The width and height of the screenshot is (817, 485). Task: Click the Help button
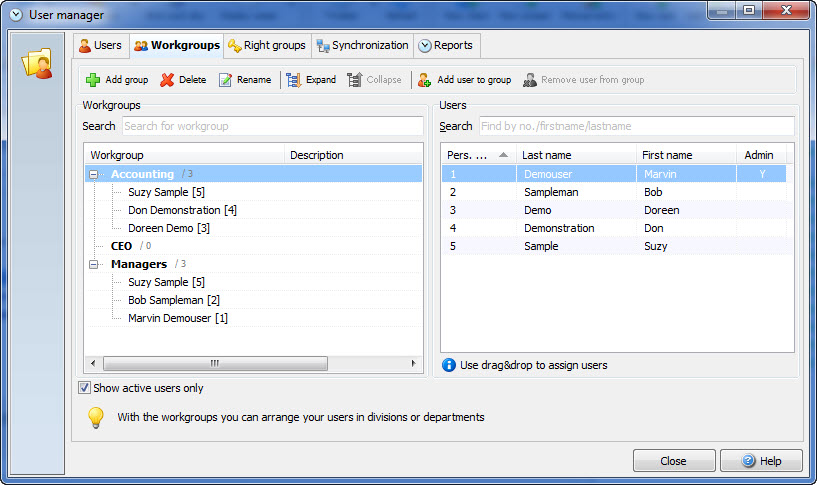(761, 461)
